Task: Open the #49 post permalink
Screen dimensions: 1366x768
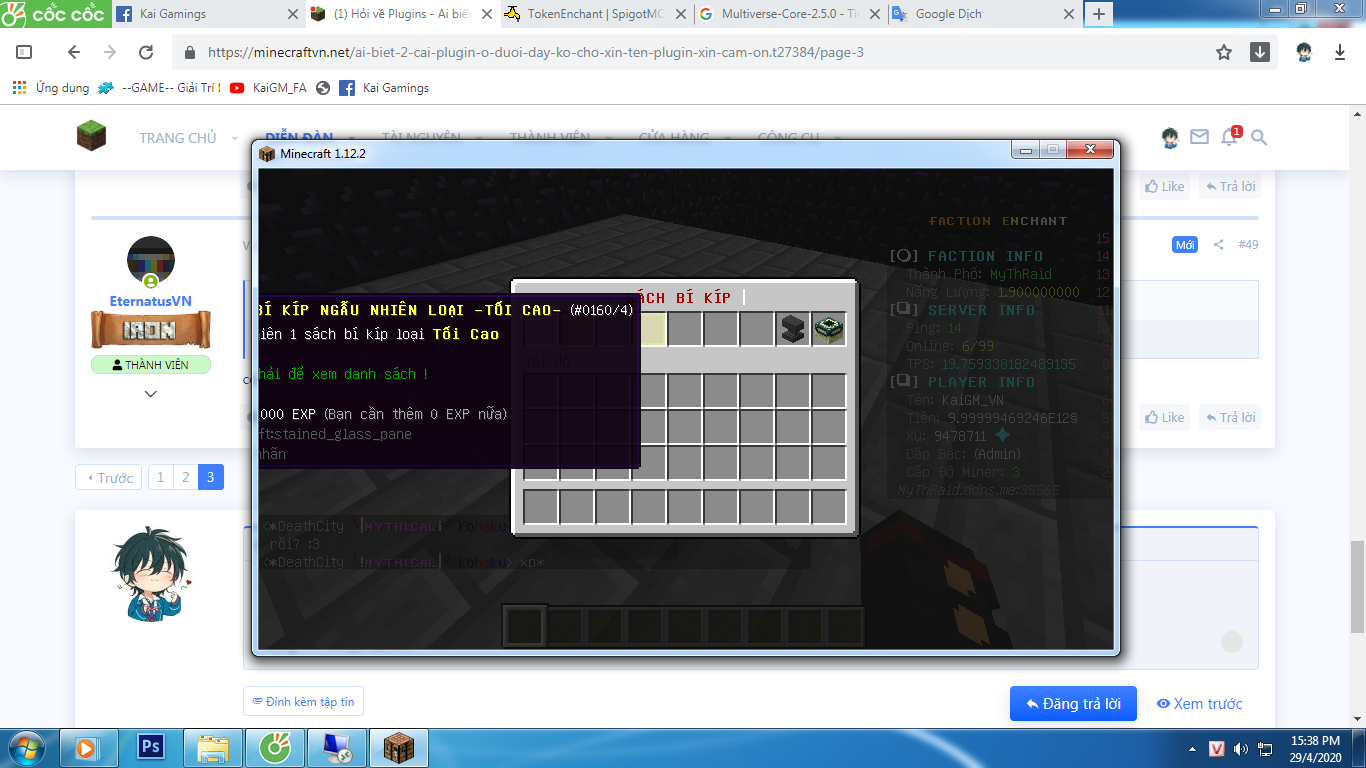Action: pos(1248,244)
